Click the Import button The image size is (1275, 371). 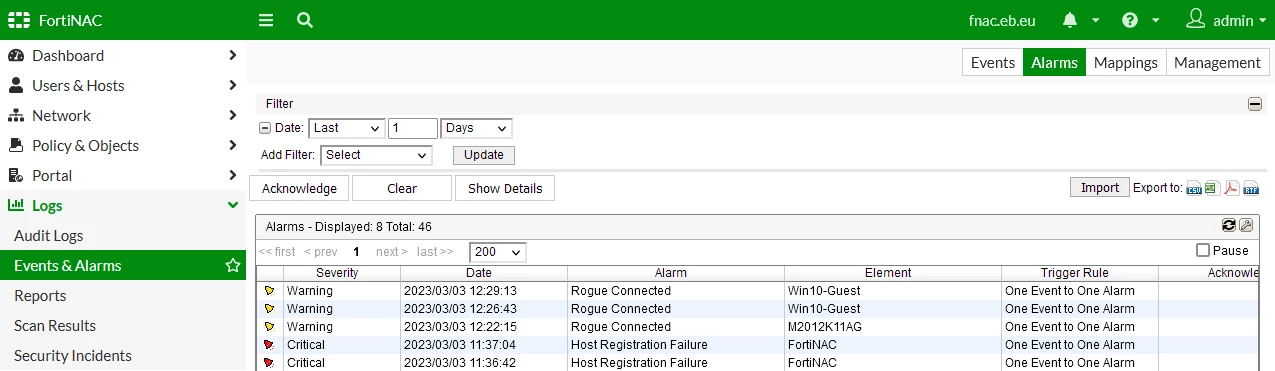pyautogui.click(x=1100, y=187)
